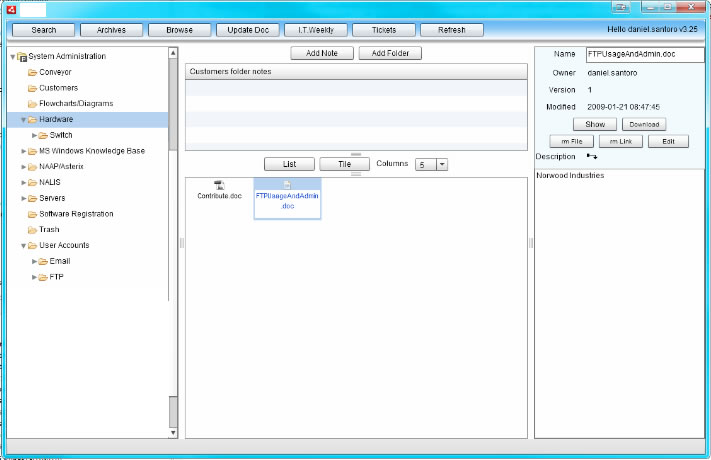711x460 pixels.
Task: Expand the MS Windows Knowledge Base node
Action: coord(23,151)
